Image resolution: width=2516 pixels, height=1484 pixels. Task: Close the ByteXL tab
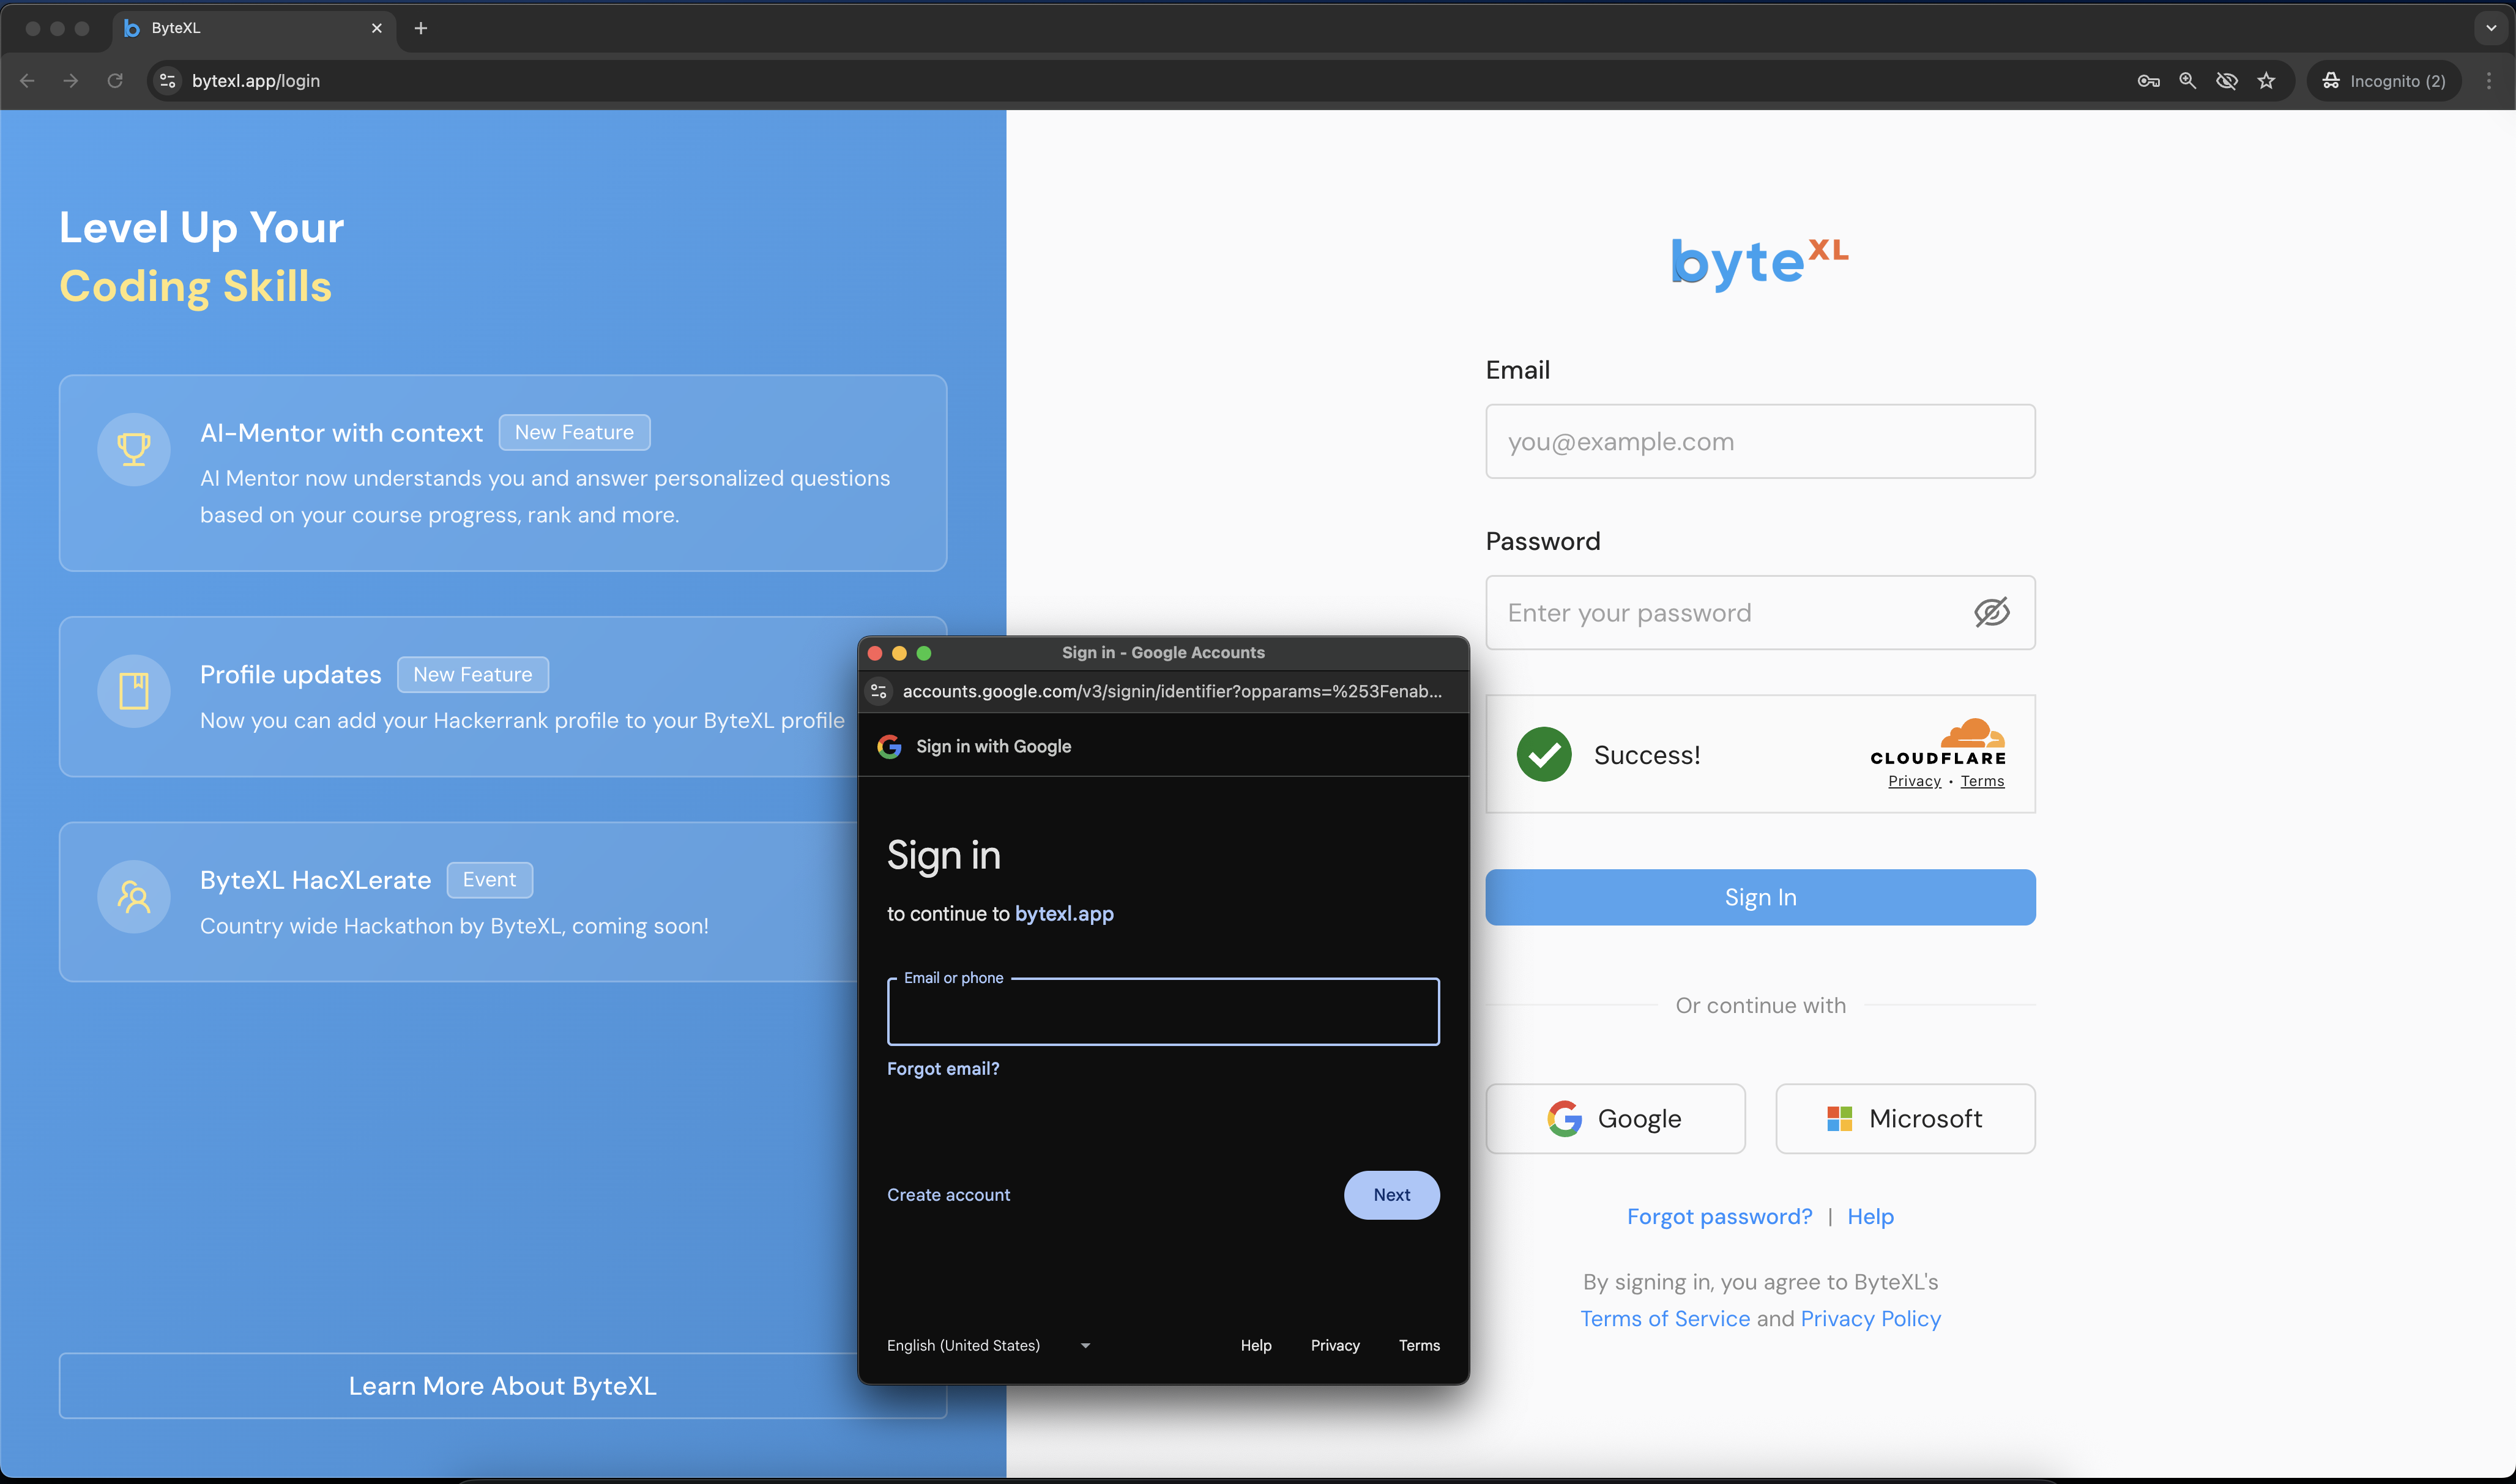point(377,28)
